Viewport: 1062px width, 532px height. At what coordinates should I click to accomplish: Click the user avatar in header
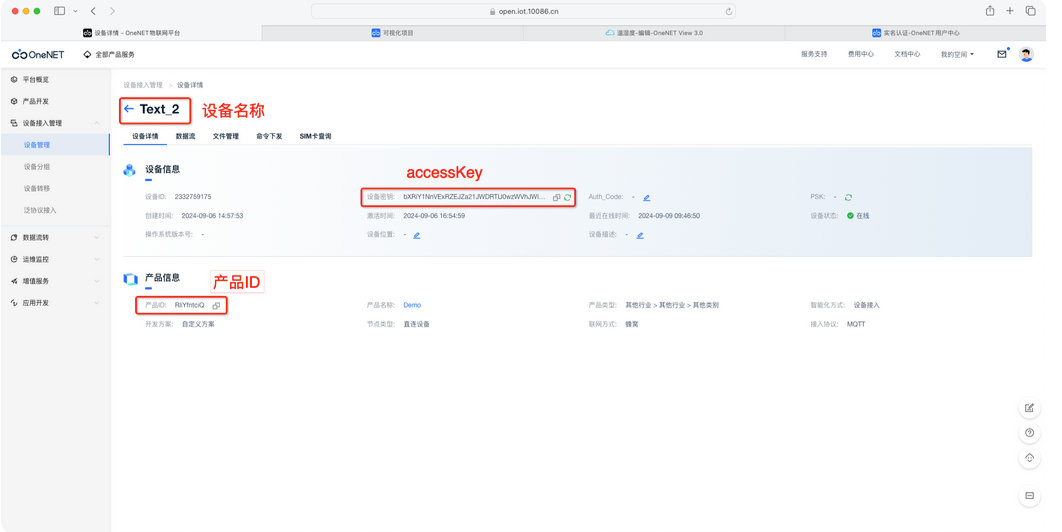tap(1026, 54)
